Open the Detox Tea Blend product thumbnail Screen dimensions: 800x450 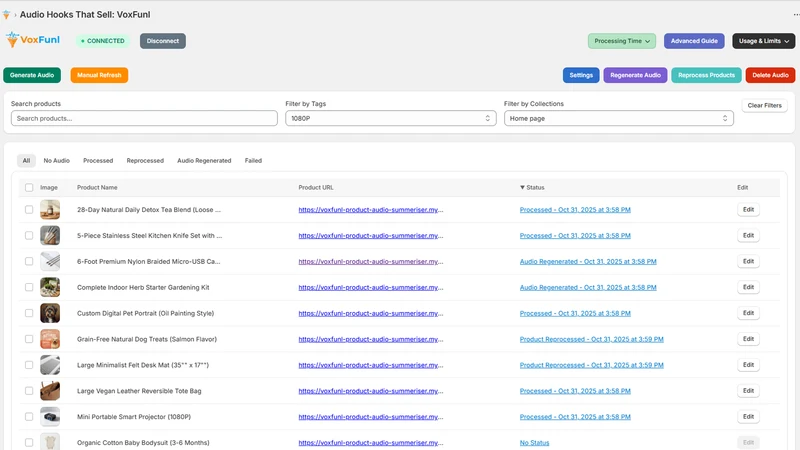pos(50,210)
